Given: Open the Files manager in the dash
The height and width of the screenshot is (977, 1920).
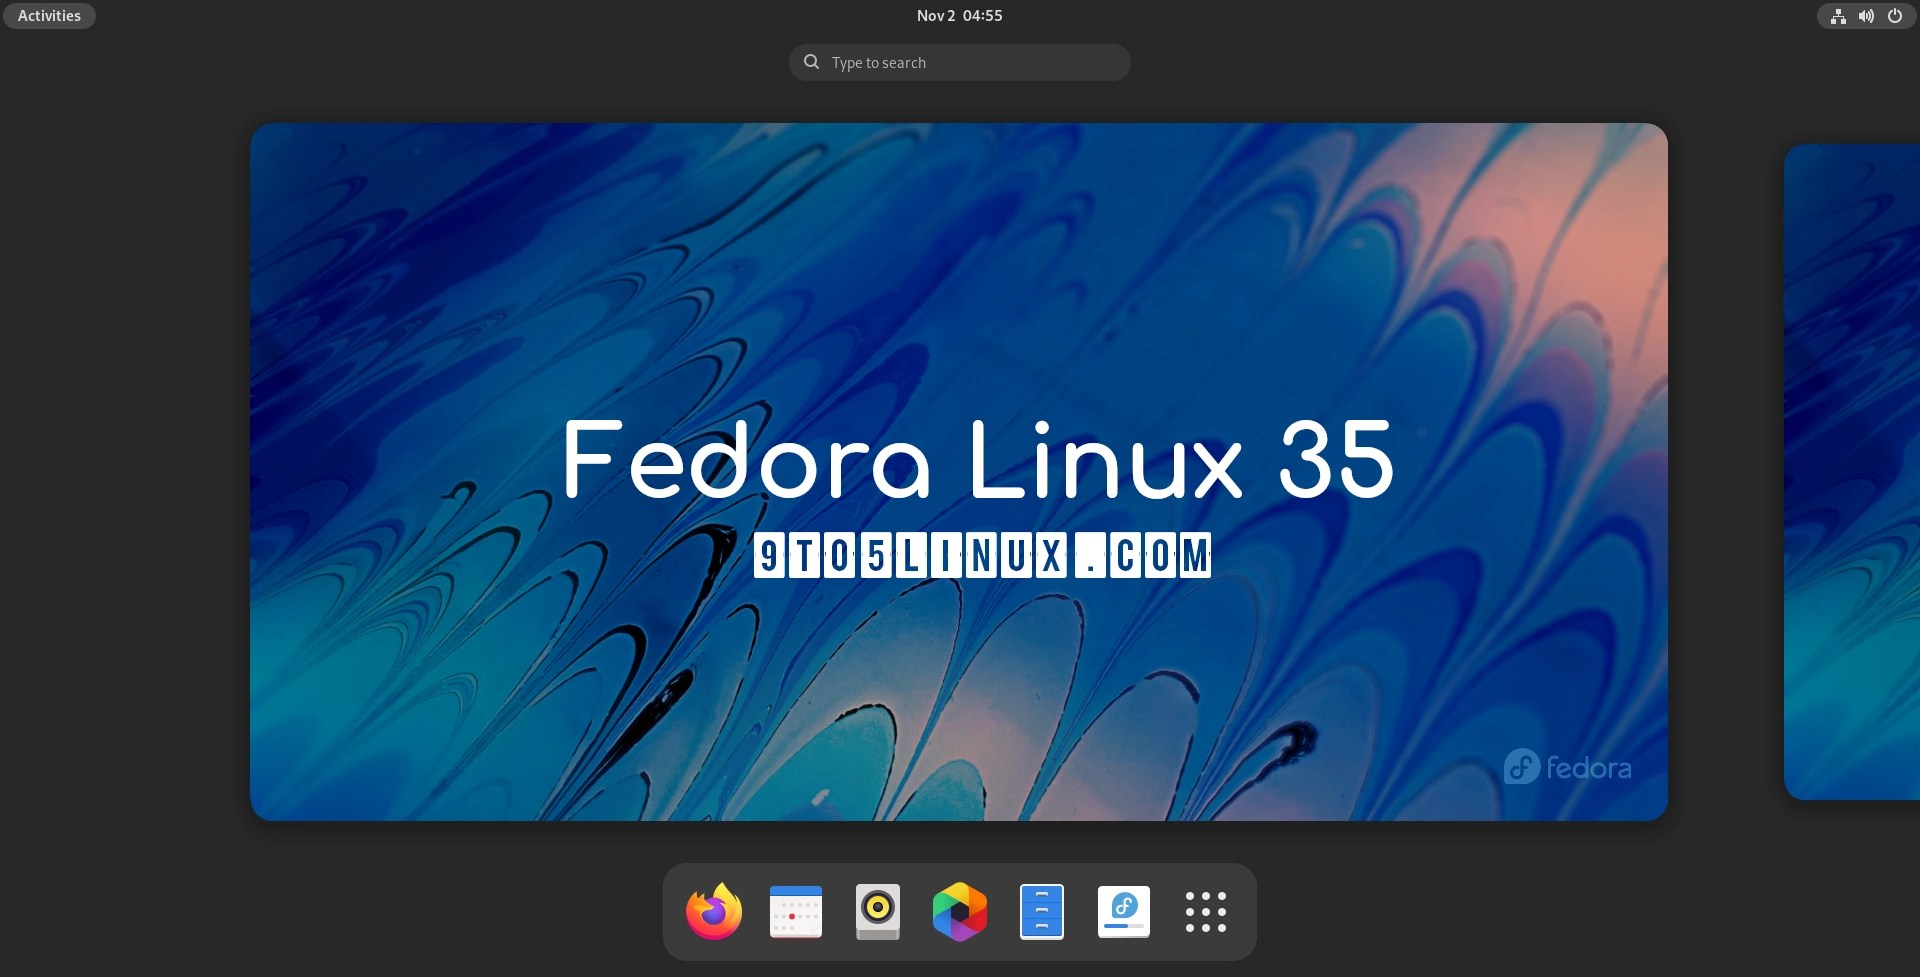Looking at the screenshot, I should pyautogui.click(x=1042, y=912).
